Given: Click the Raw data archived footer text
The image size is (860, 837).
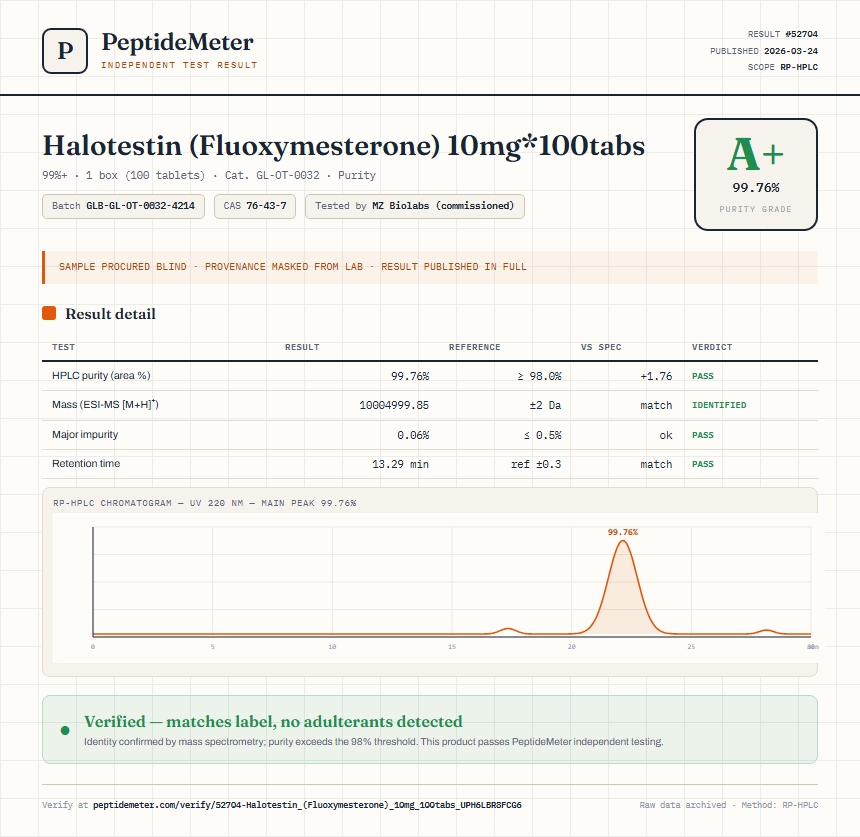Looking at the screenshot, I should point(682,805).
